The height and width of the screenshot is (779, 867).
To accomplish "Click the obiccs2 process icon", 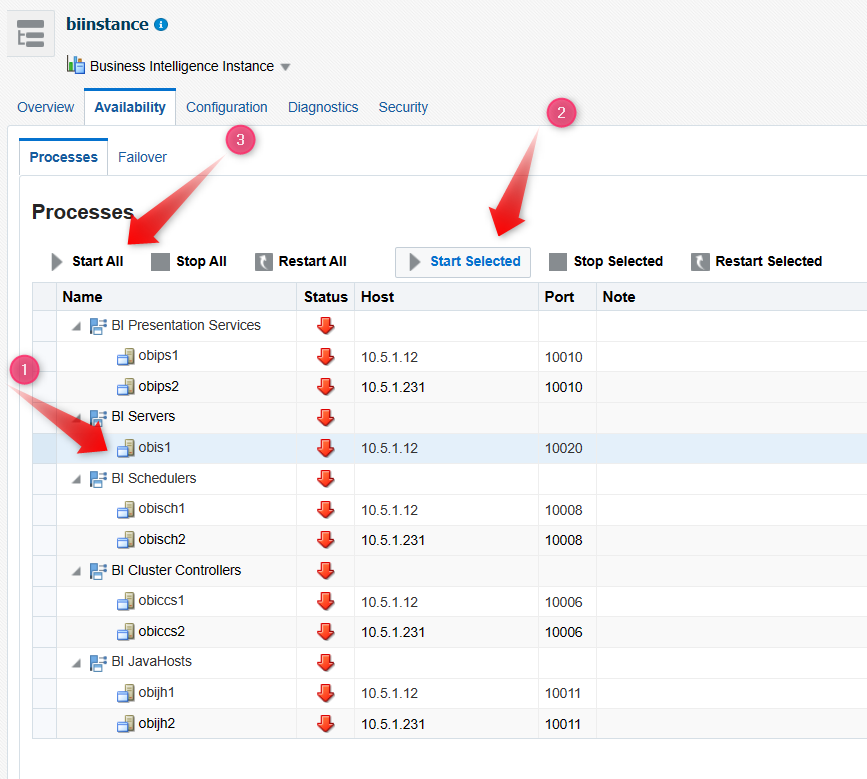I will (x=126, y=631).
